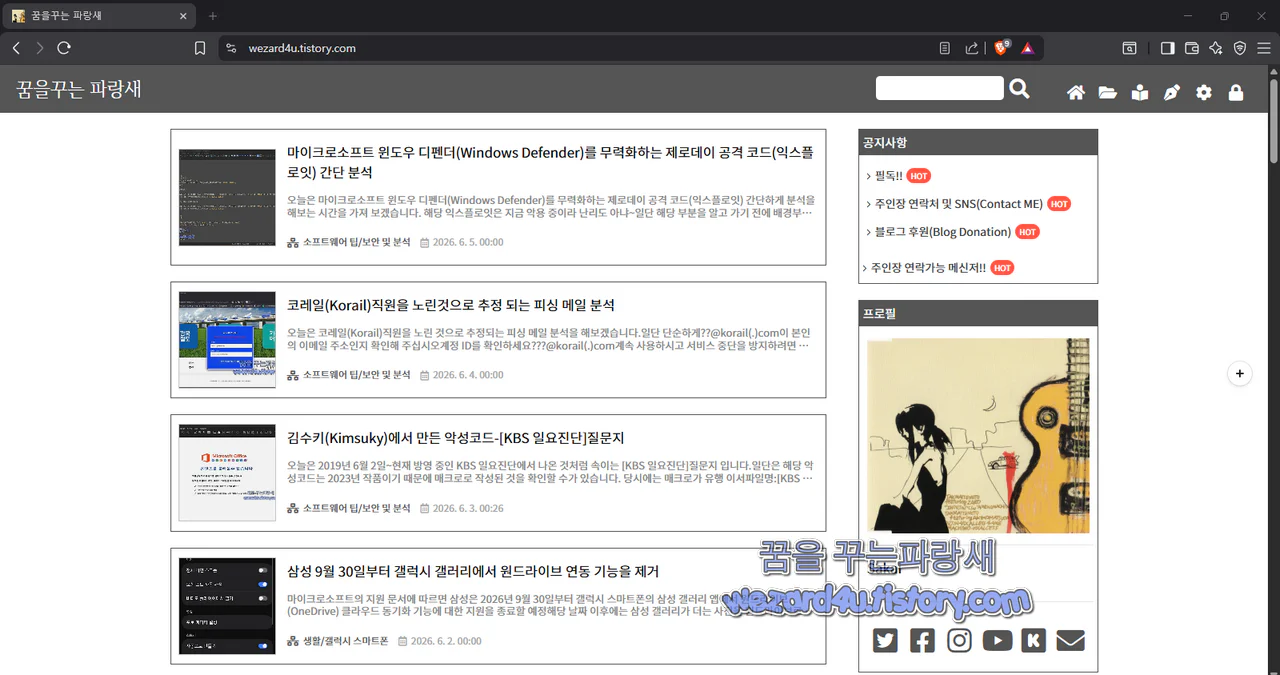Viewport: 1280px width, 675px height.
Task: Toggle the browser sidebar panel icon
Action: pos(1167,48)
